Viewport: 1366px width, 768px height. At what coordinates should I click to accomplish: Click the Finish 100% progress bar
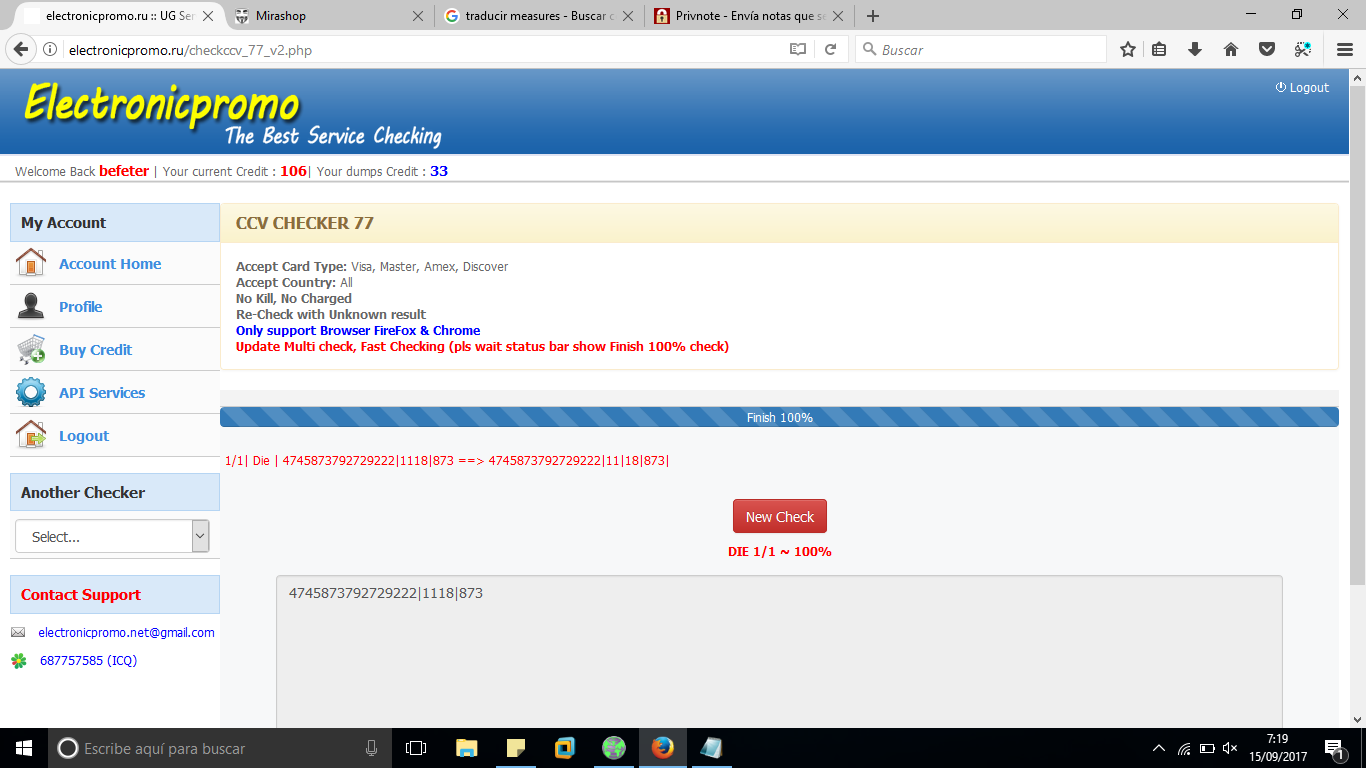click(x=779, y=417)
